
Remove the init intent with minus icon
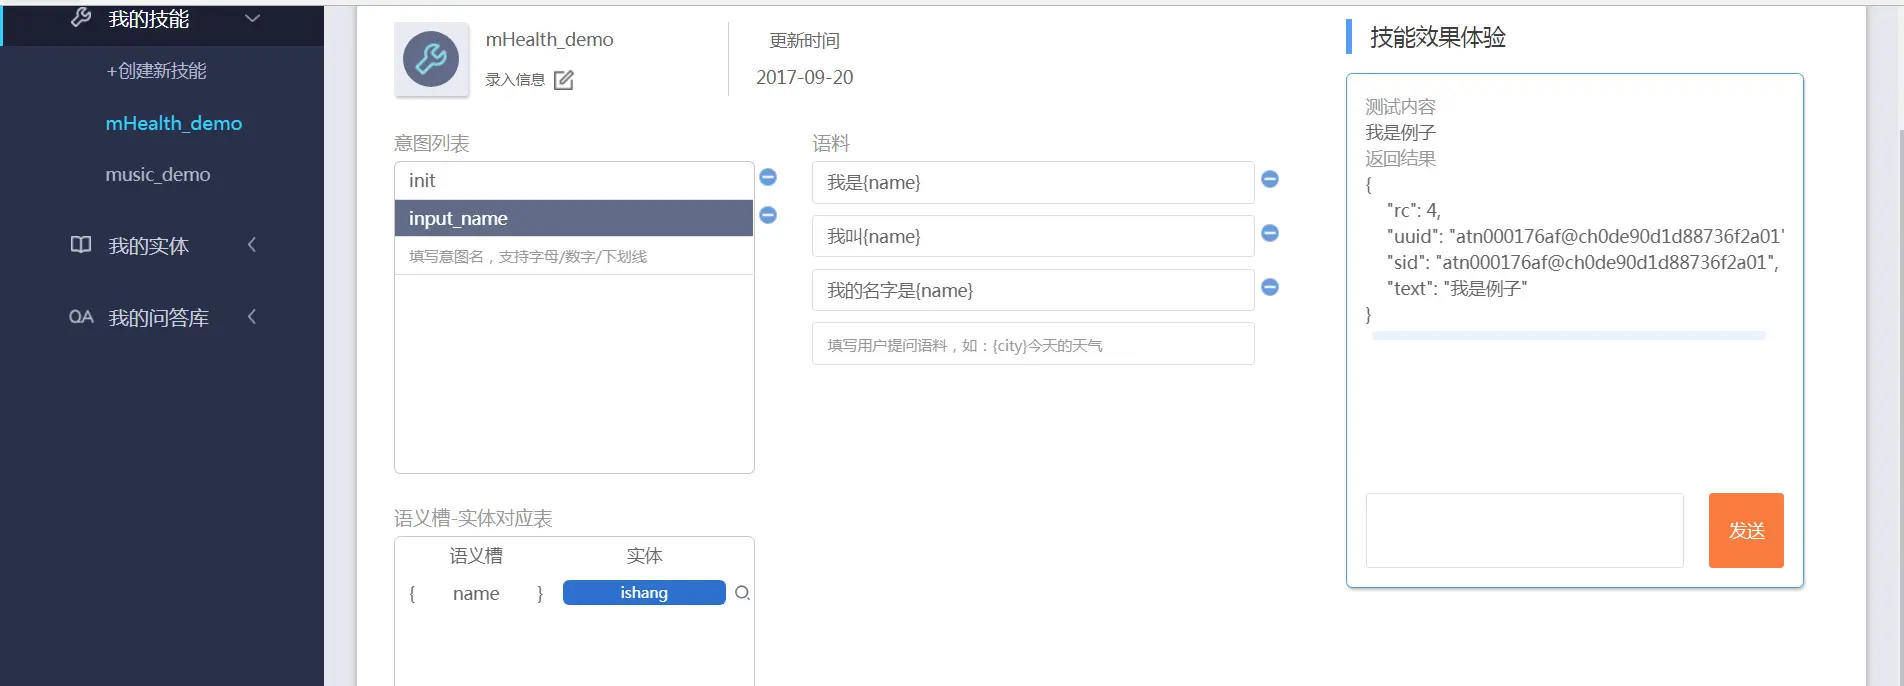pyautogui.click(x=768, y=177)
